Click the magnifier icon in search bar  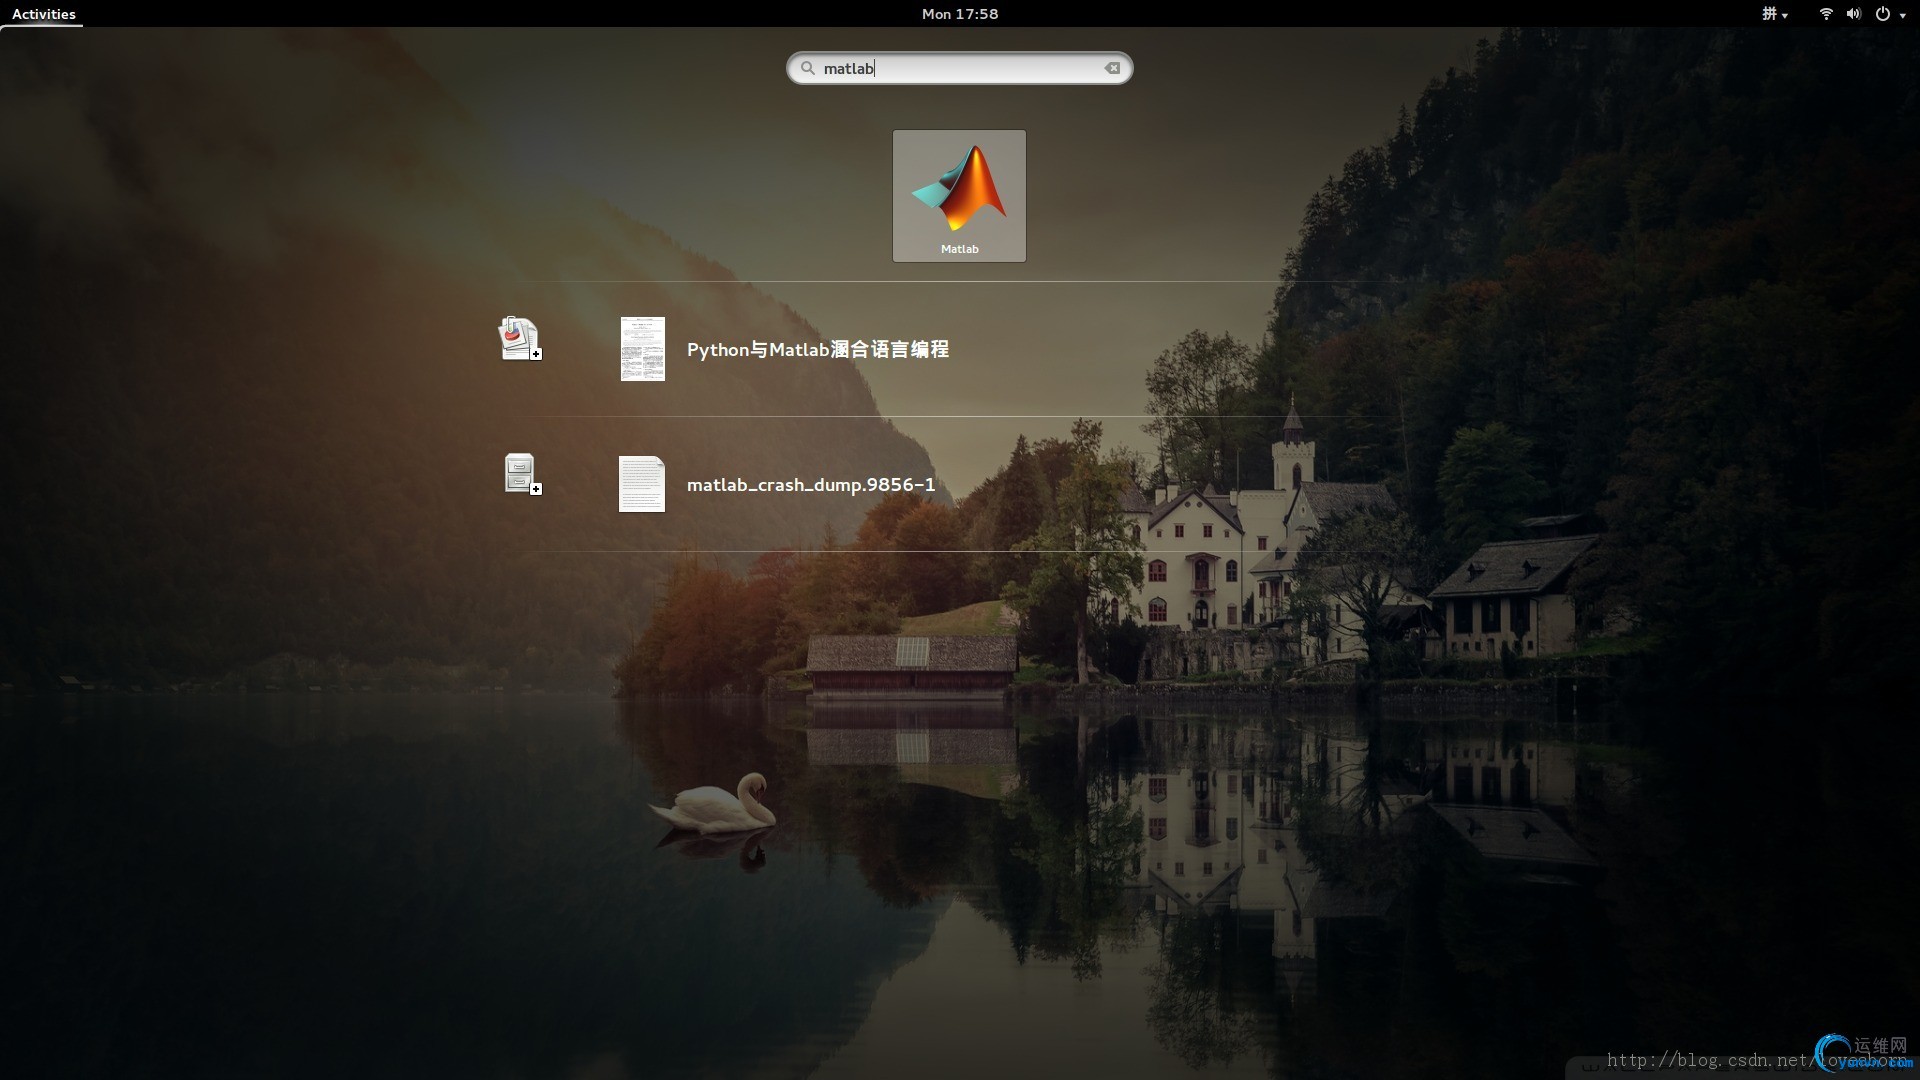click(808, 68)
